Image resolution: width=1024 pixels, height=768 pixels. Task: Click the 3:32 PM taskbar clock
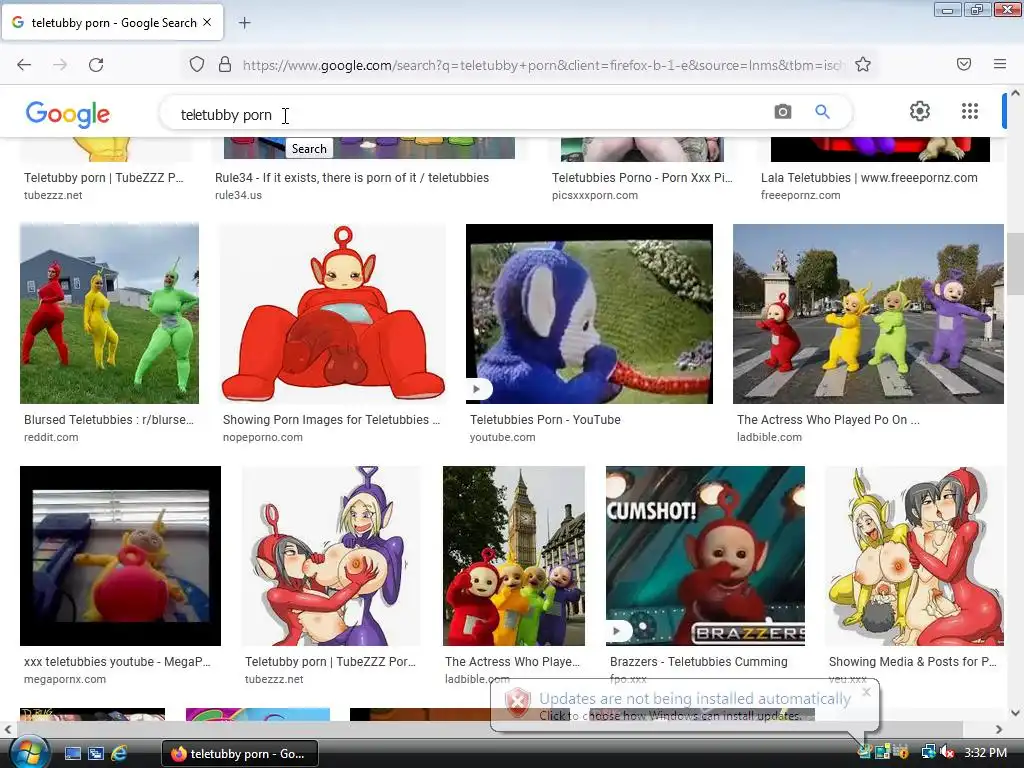(x=985, y=753)
